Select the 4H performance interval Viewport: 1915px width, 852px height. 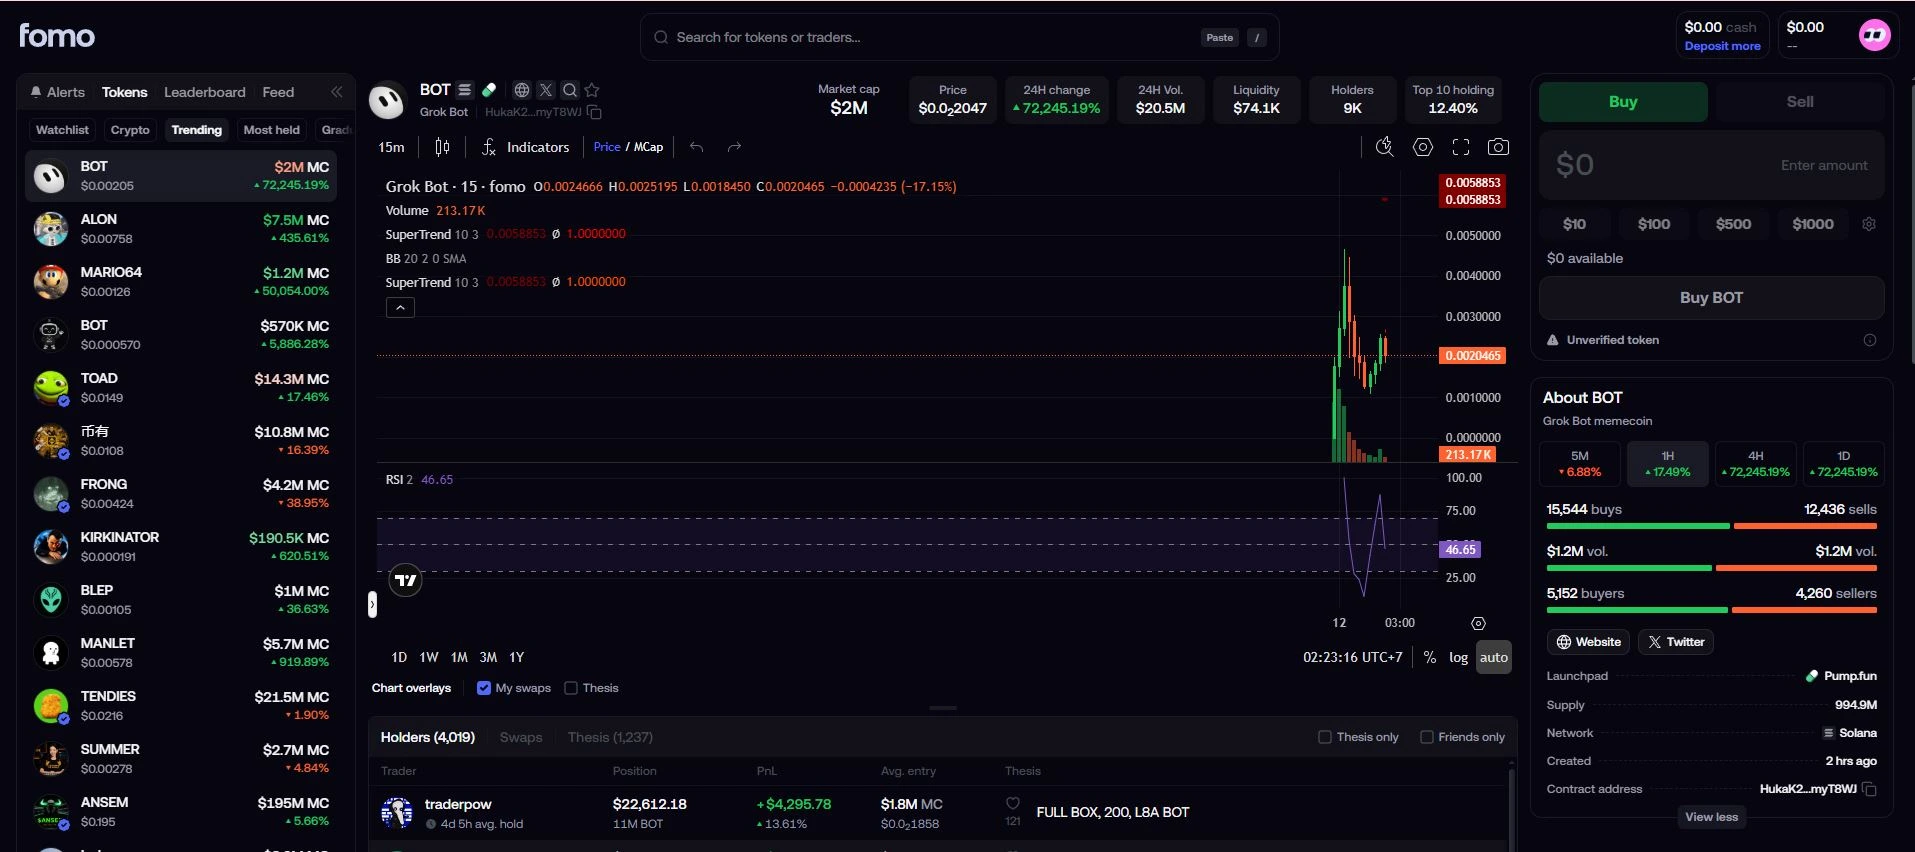(x=1755, y=463)
